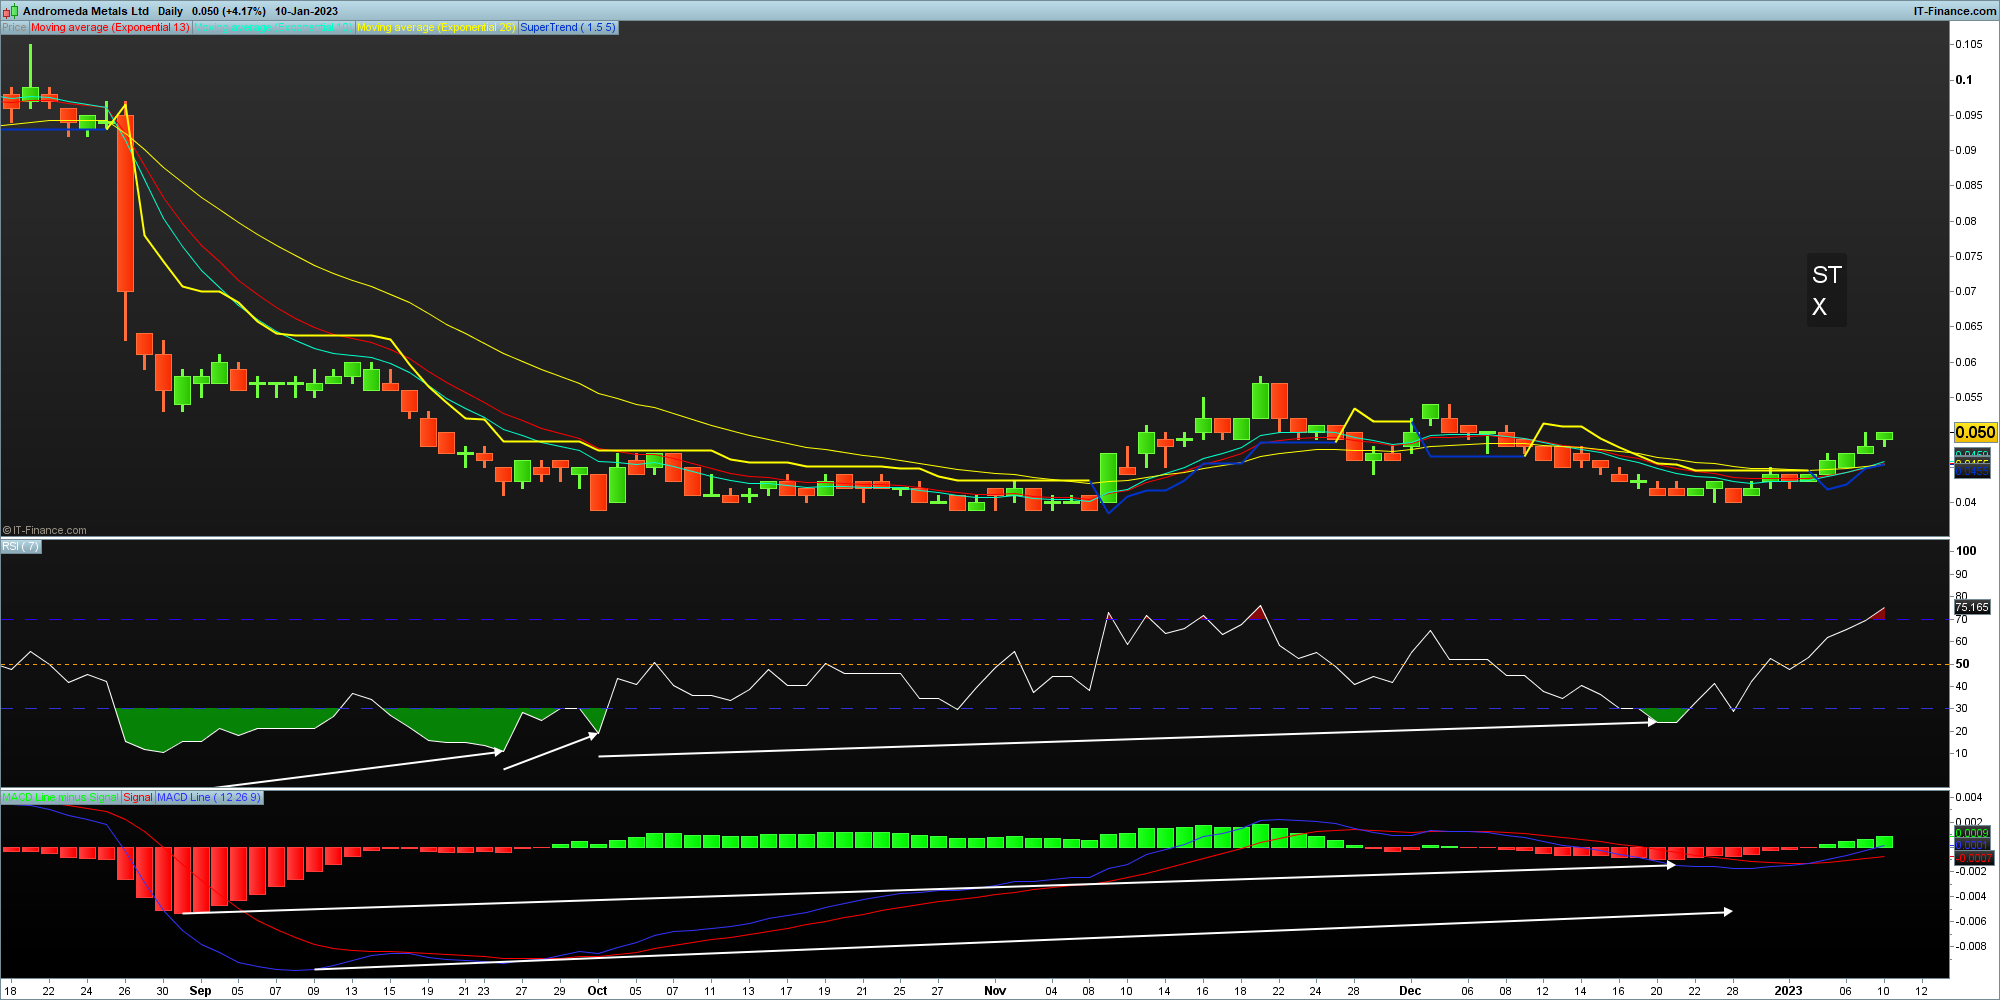Image resolution: width=2000 pixels, height=1000 pixels.
Task: Click the Oct marker on the time axis
Action: pos(597,991)
